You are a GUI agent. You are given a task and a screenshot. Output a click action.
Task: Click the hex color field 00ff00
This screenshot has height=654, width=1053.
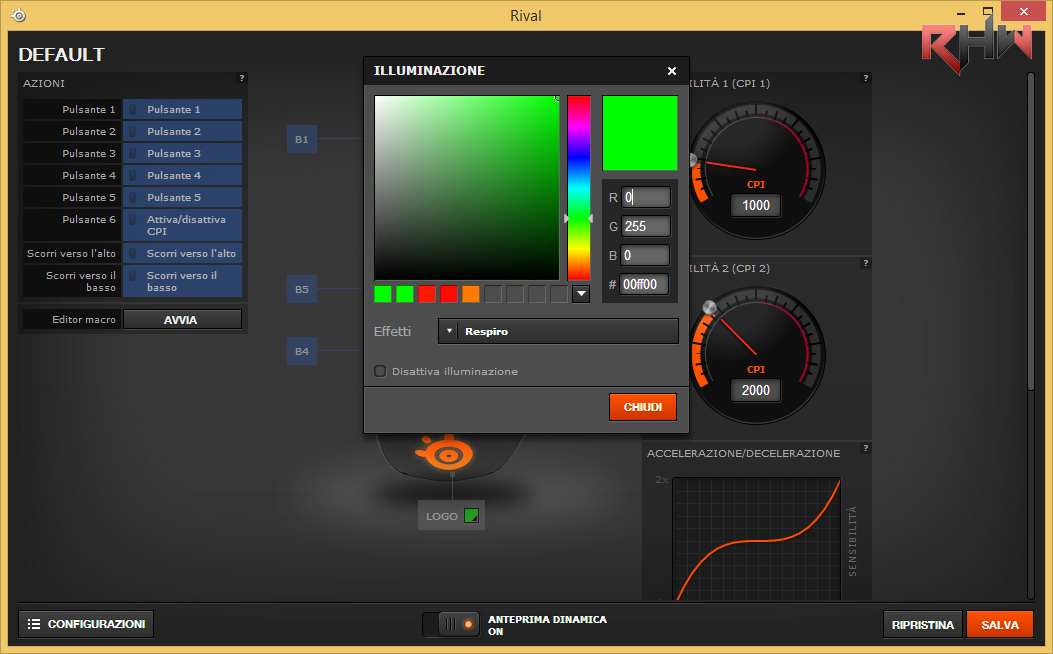644,284
